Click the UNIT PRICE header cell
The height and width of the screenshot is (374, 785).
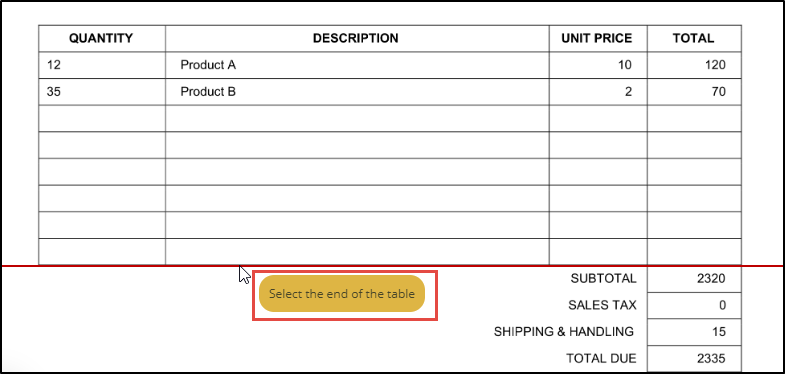(x=598, y=38)
